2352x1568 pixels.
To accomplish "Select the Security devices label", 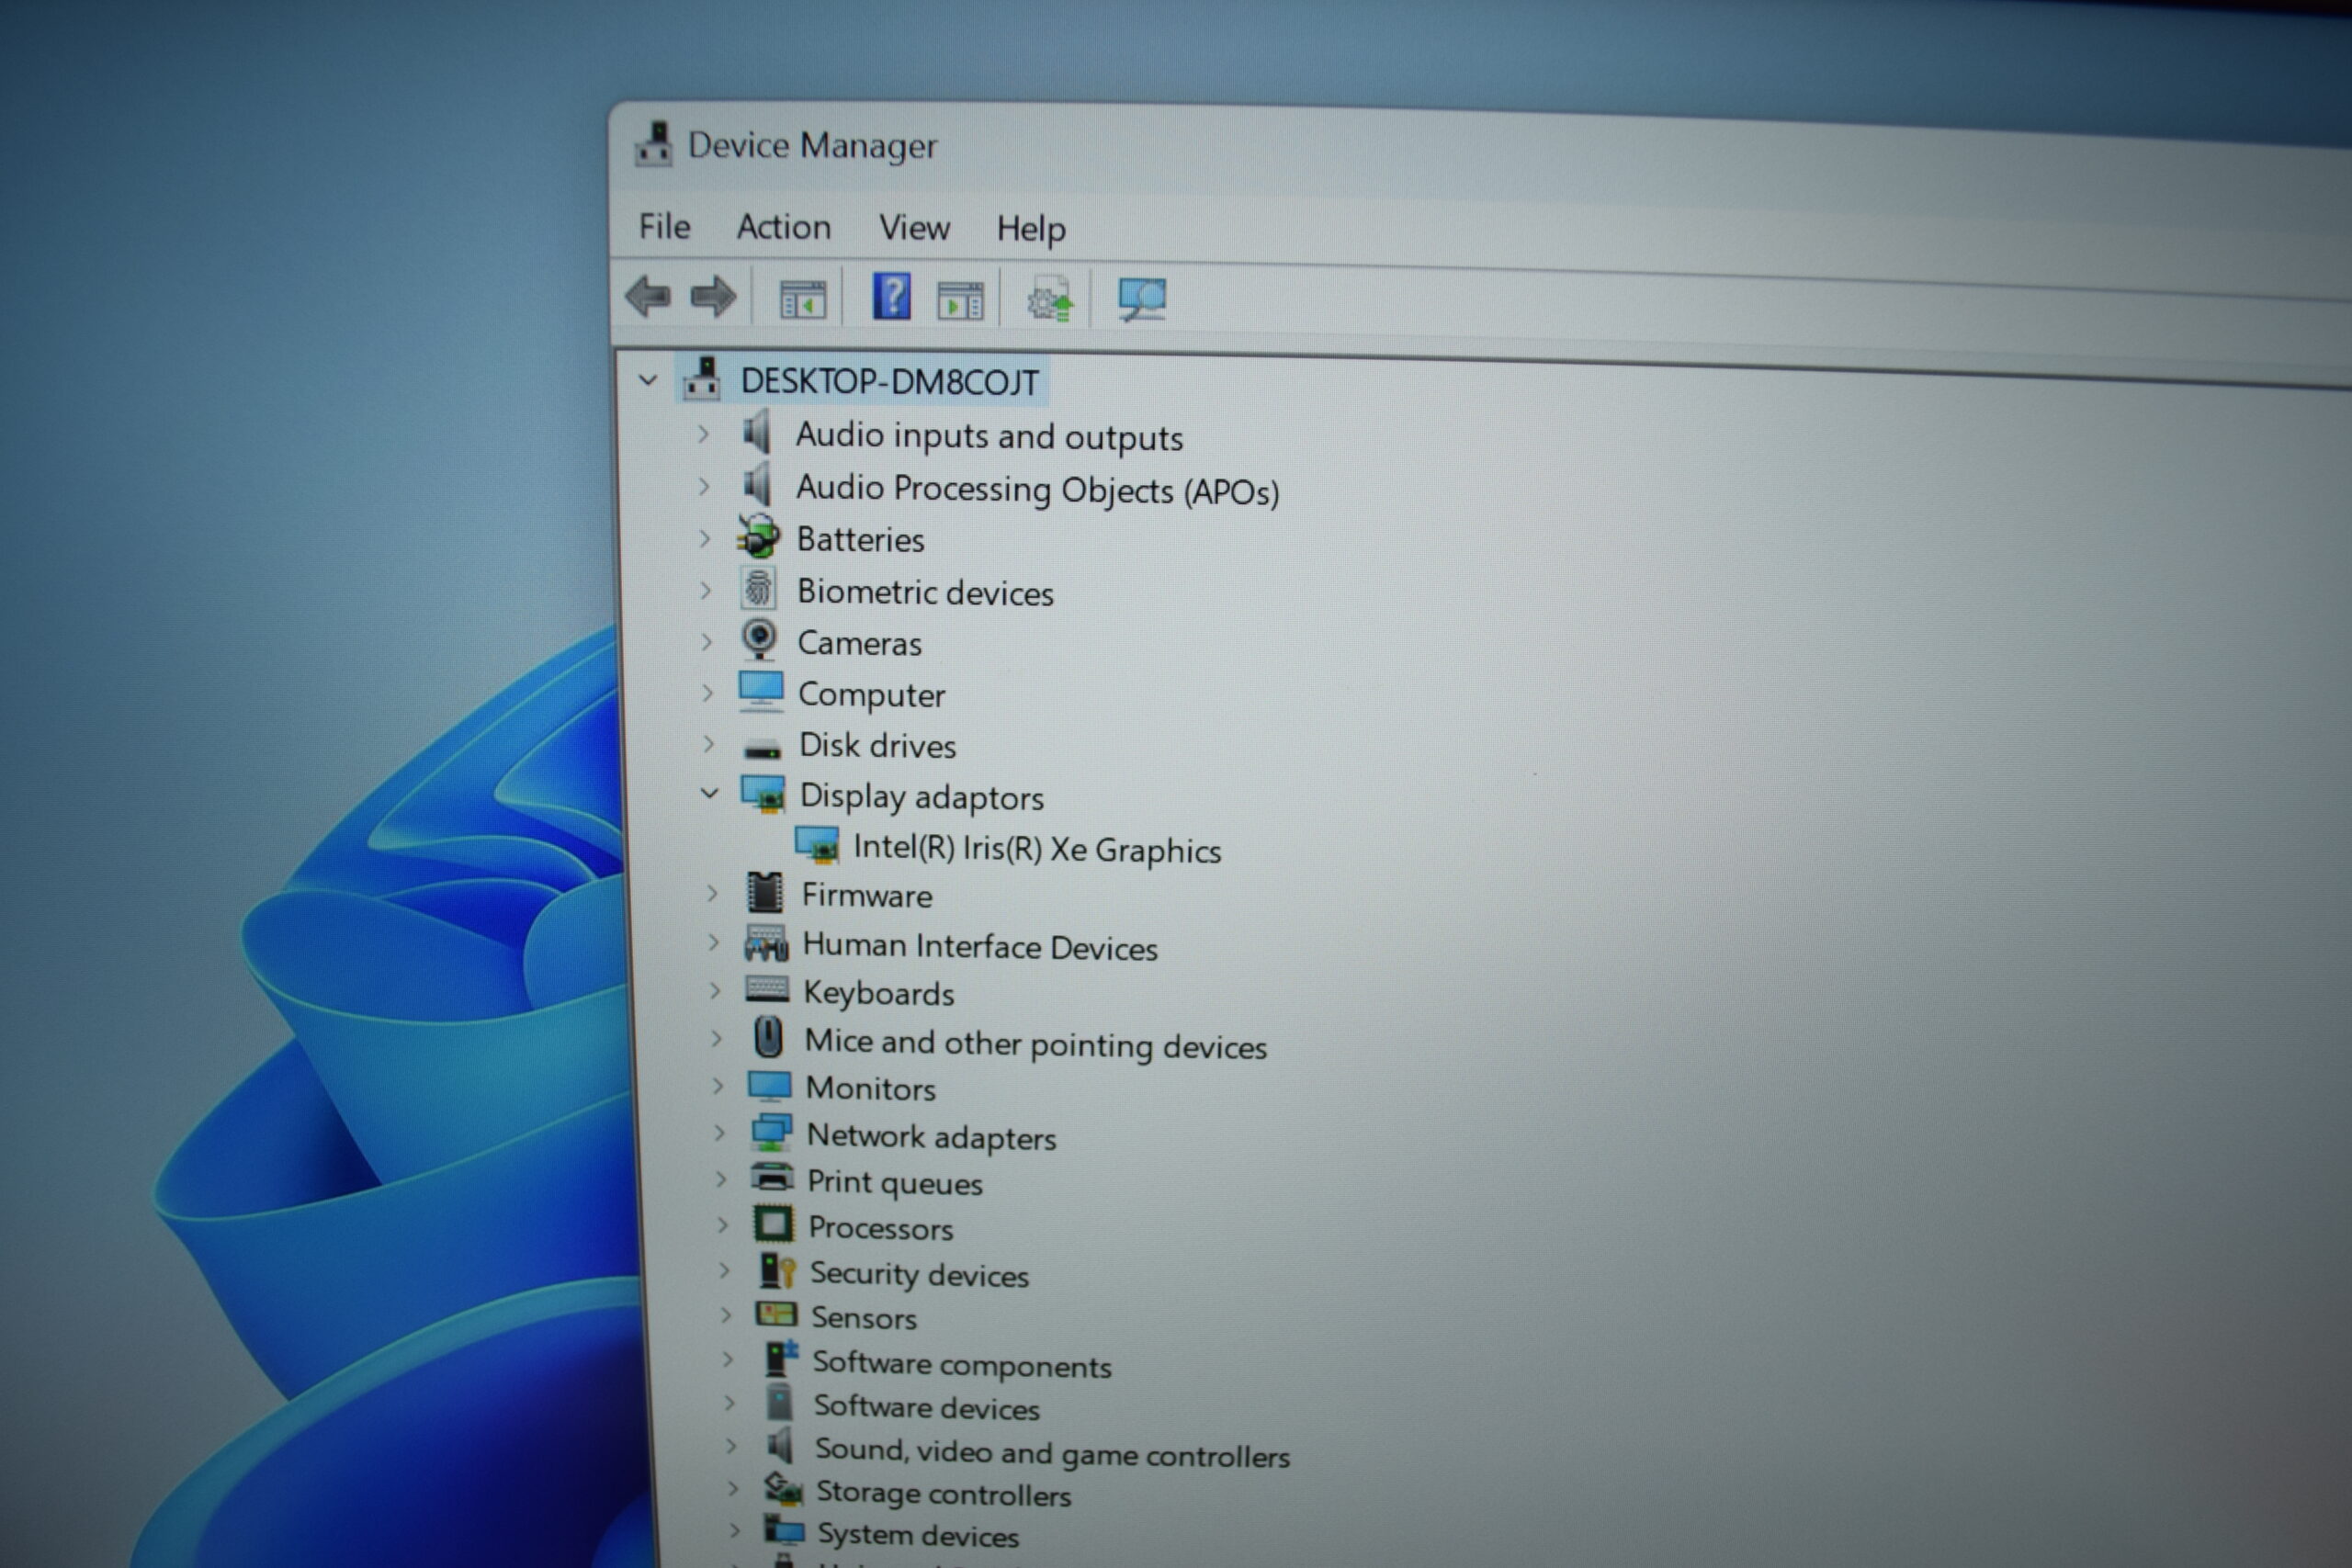I will coord(919,1274).
